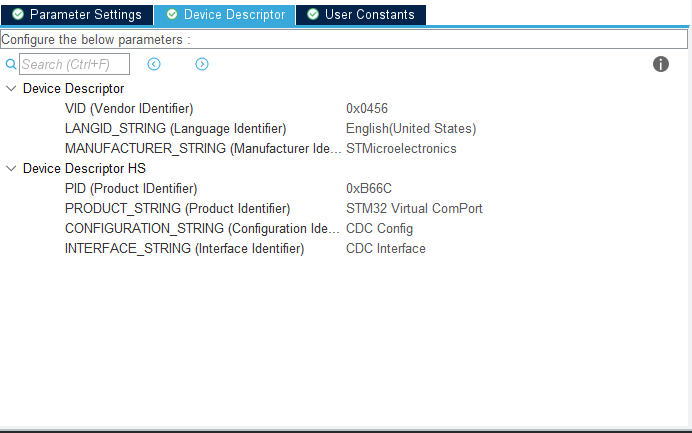Collapse the Device Descriptor HS section
692x433 pixels.
[11, 169]
